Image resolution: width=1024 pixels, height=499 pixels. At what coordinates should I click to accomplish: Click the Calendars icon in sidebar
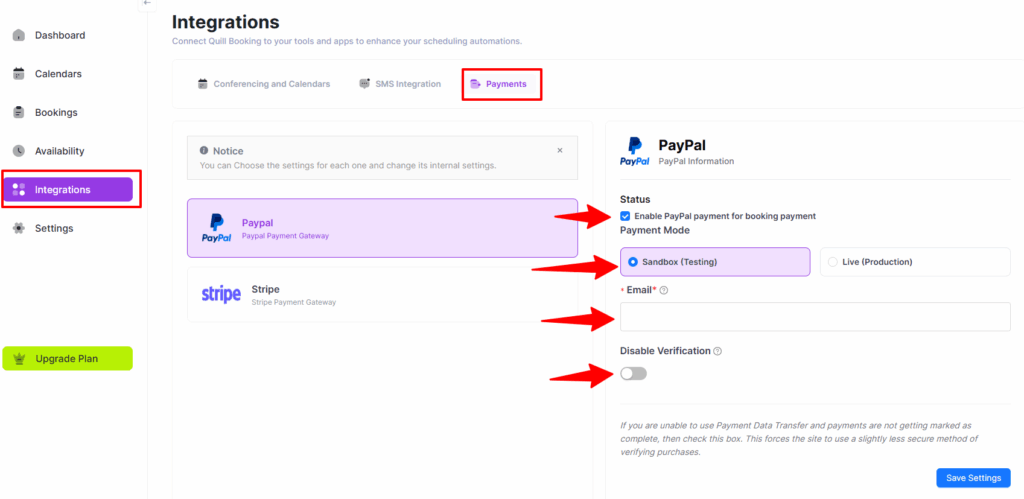(x=18, y=74)
